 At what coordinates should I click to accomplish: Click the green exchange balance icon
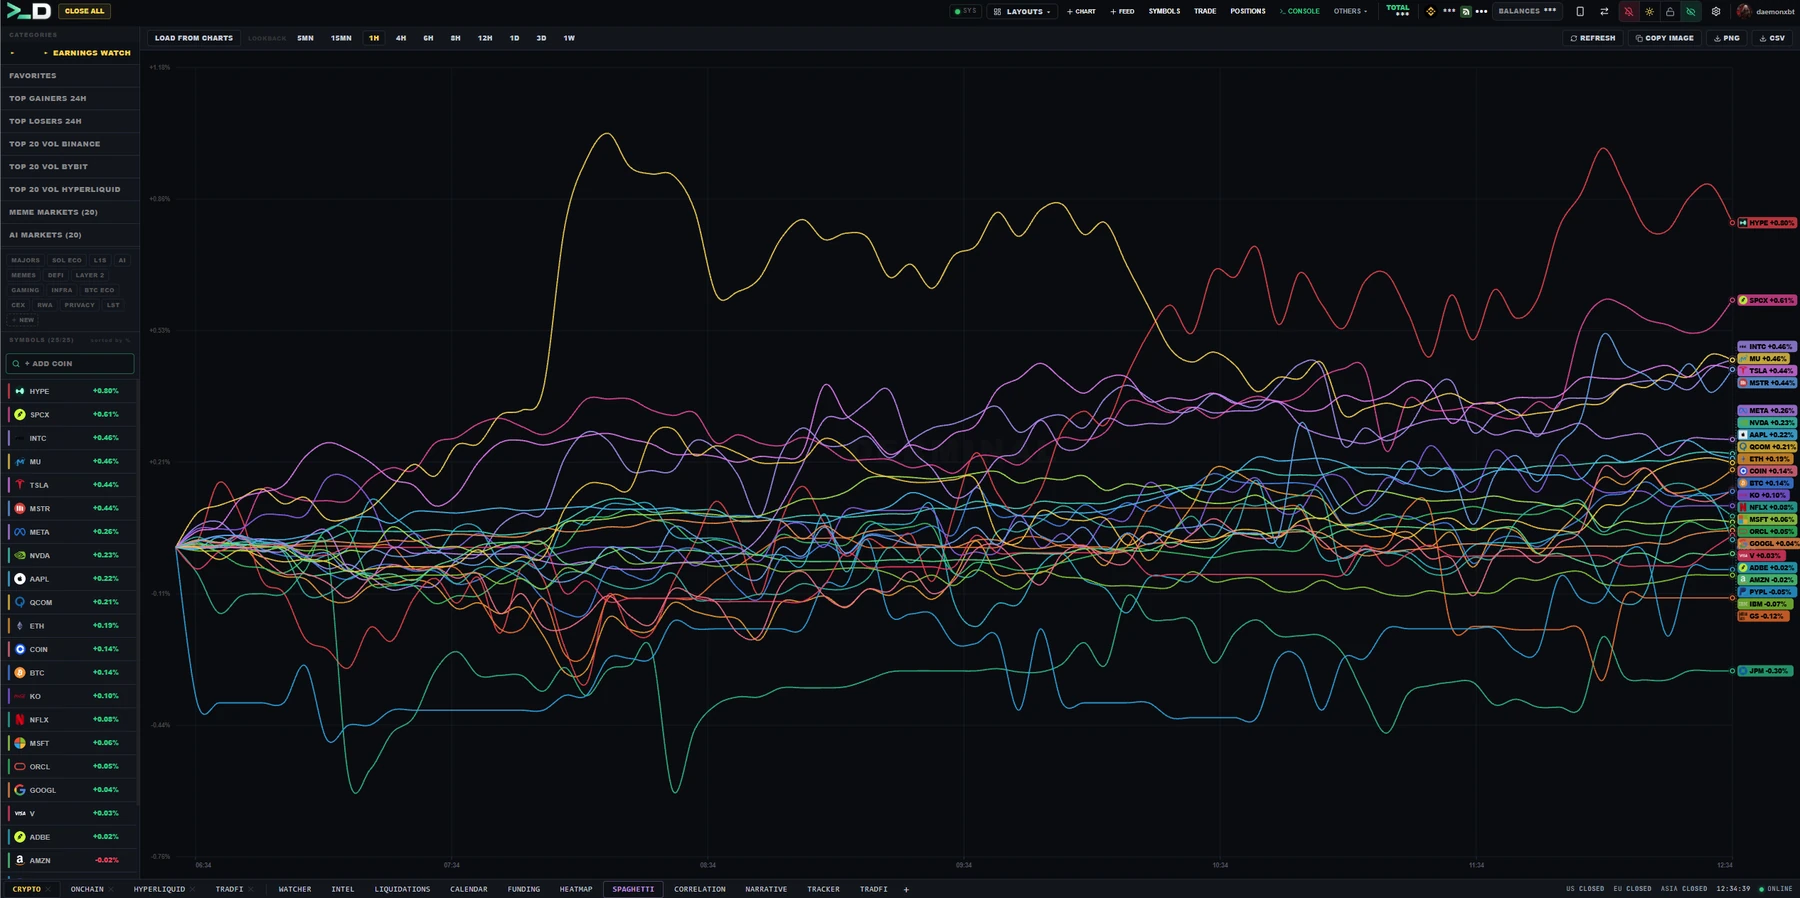point(1466,12)
